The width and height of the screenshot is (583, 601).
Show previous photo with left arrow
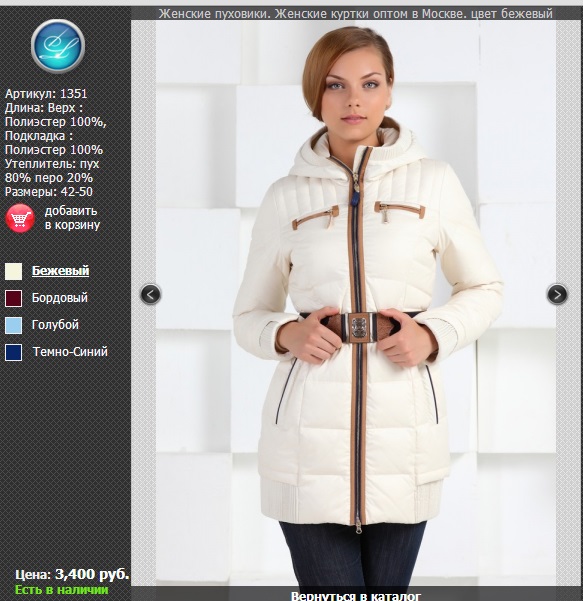coord(151,294)
